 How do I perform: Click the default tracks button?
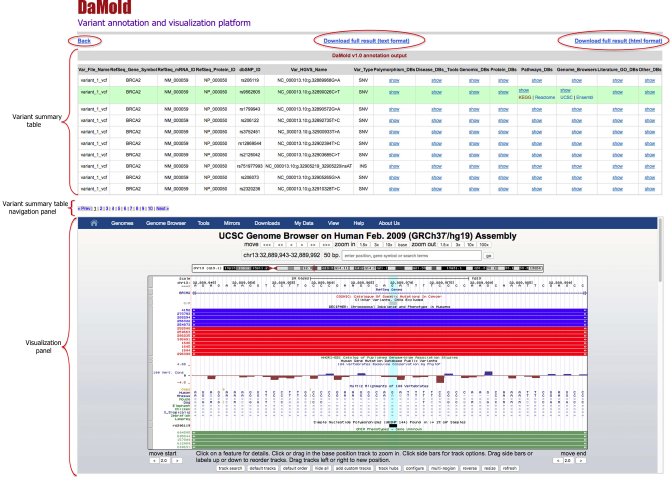(x=262, y=468)
